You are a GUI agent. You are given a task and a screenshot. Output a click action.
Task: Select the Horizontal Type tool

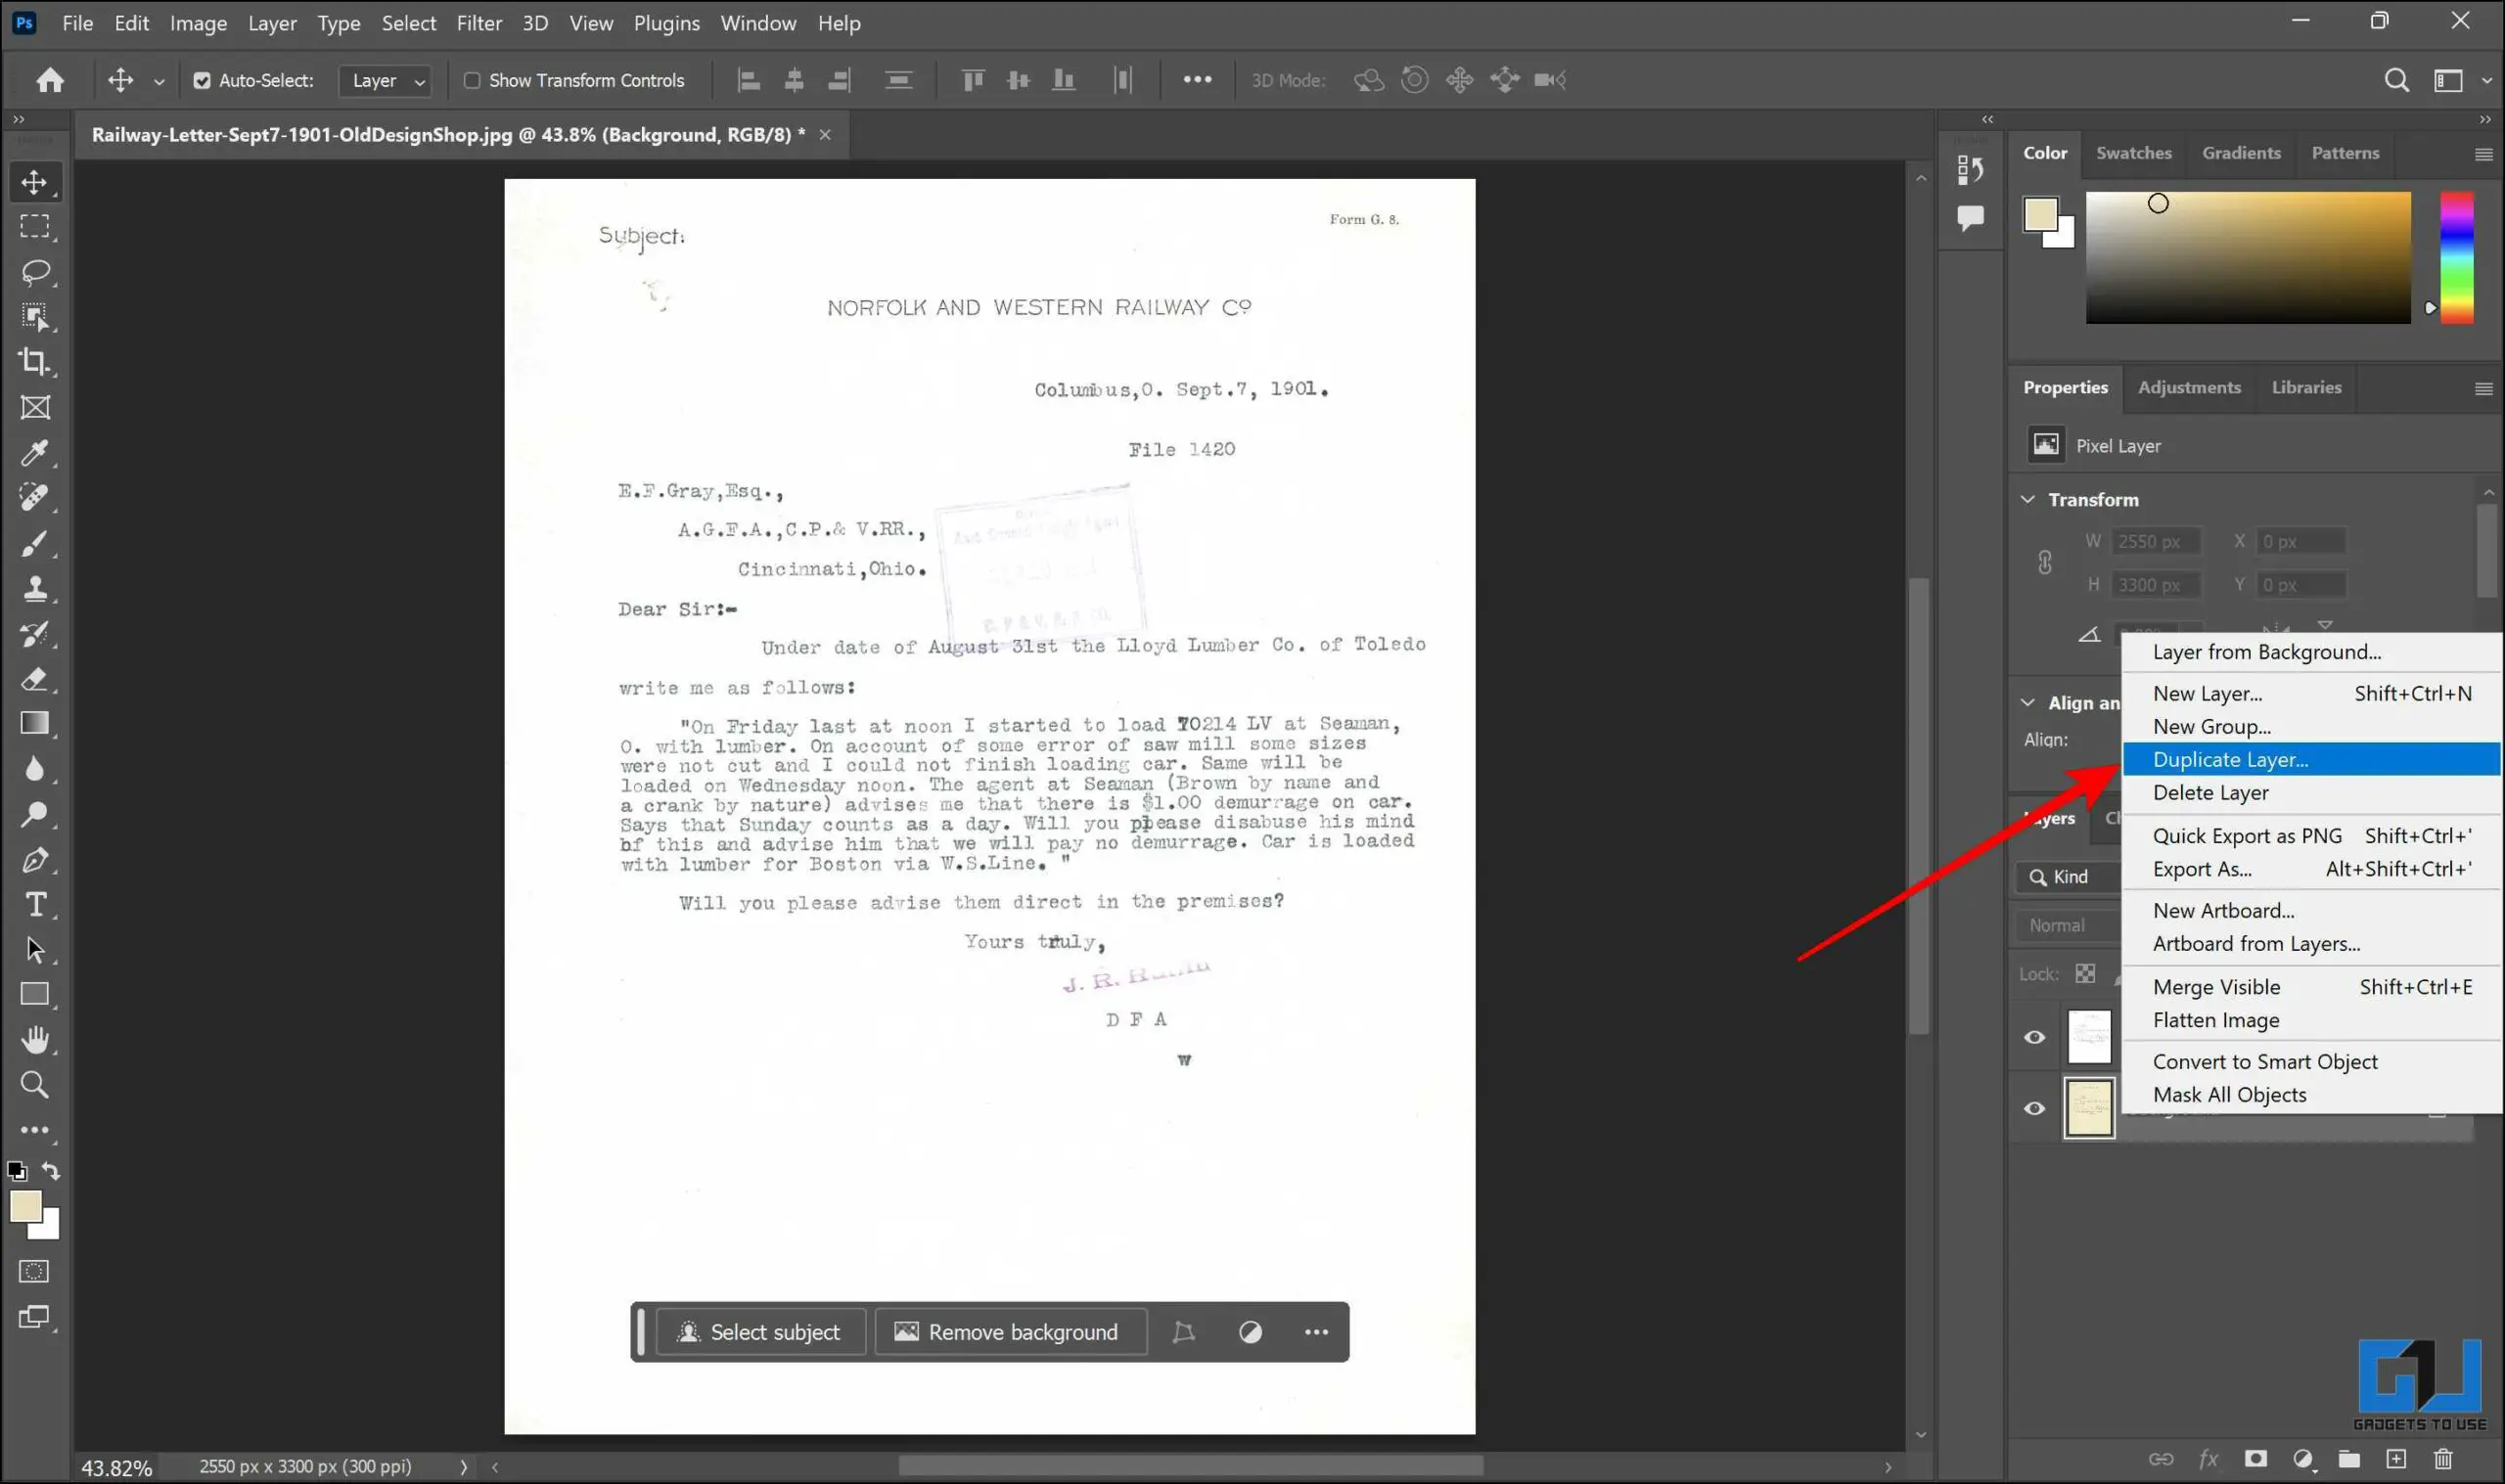click(35, 904)
